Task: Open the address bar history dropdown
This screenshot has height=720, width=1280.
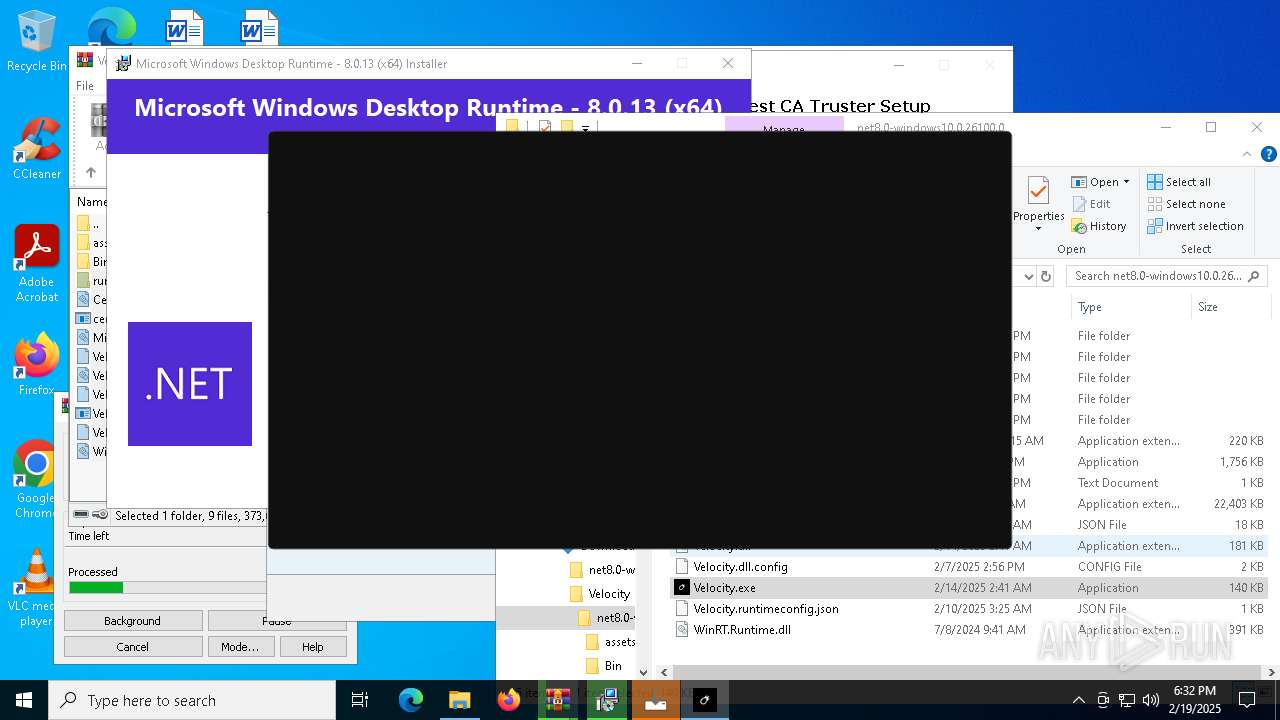Action: (1028, 276)
